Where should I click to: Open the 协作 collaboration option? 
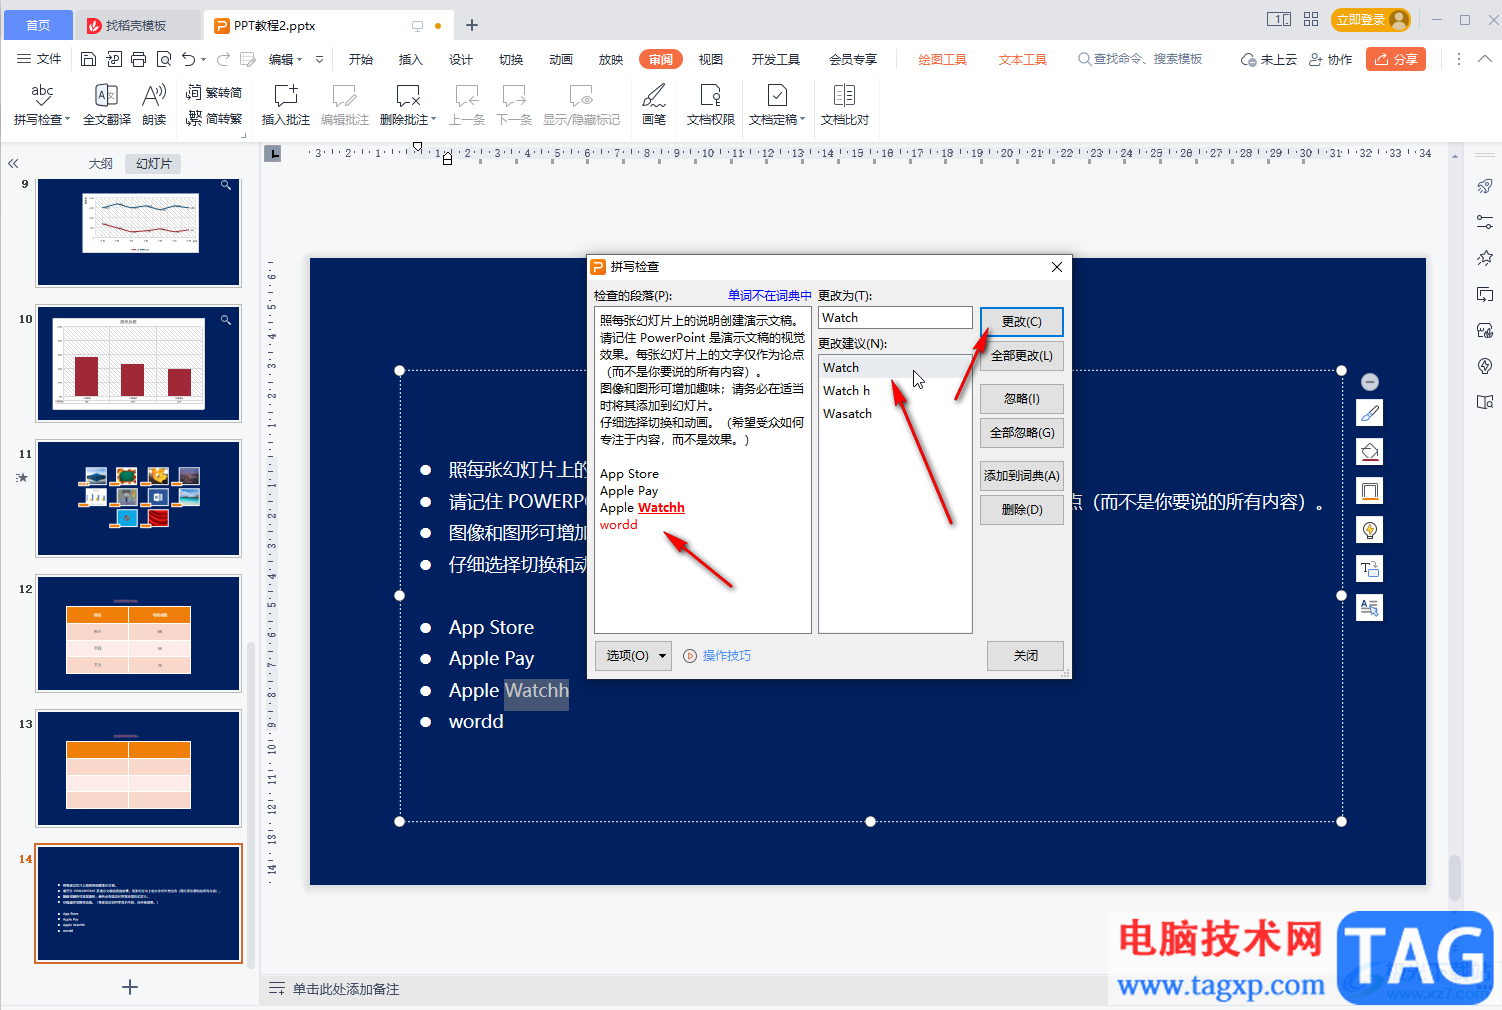coord(1331,59)
